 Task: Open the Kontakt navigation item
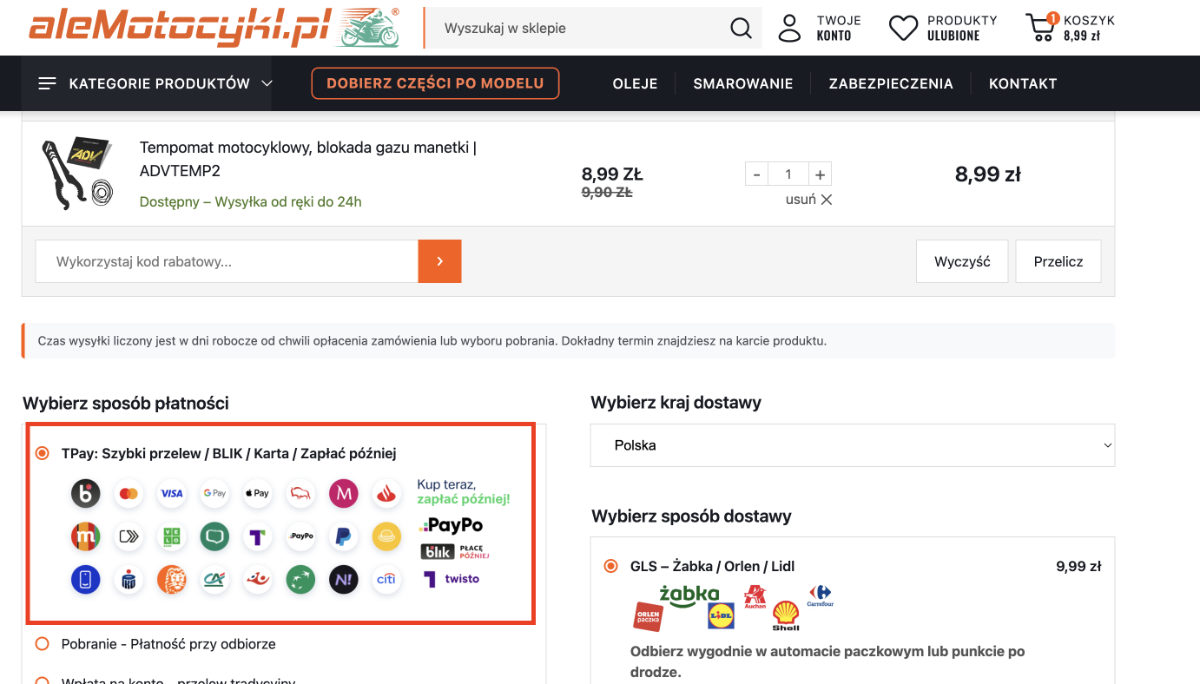[x=1023, y=84]
